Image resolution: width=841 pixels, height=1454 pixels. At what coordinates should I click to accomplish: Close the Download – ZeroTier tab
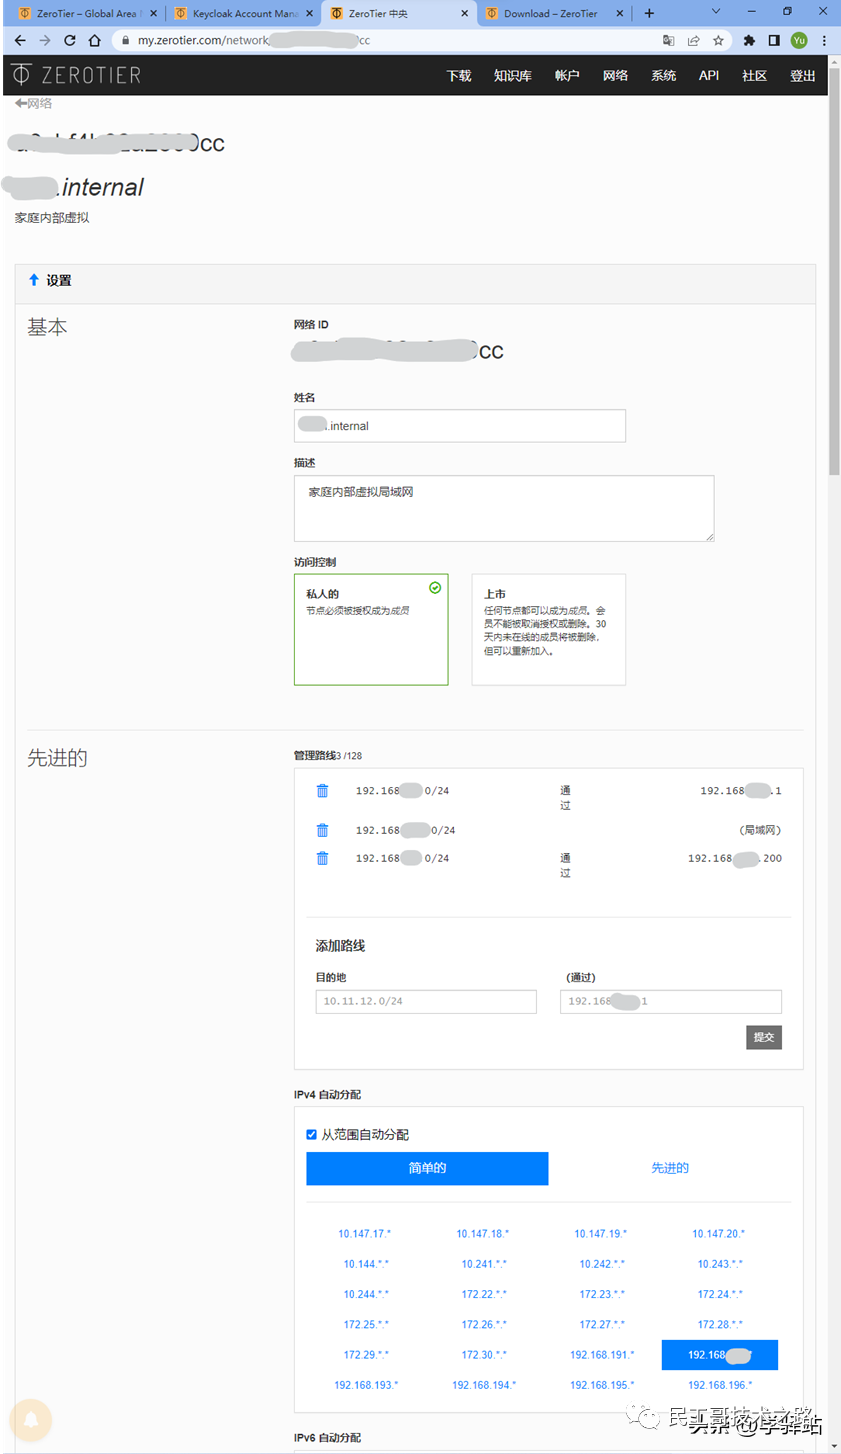(x=621, y=14)
